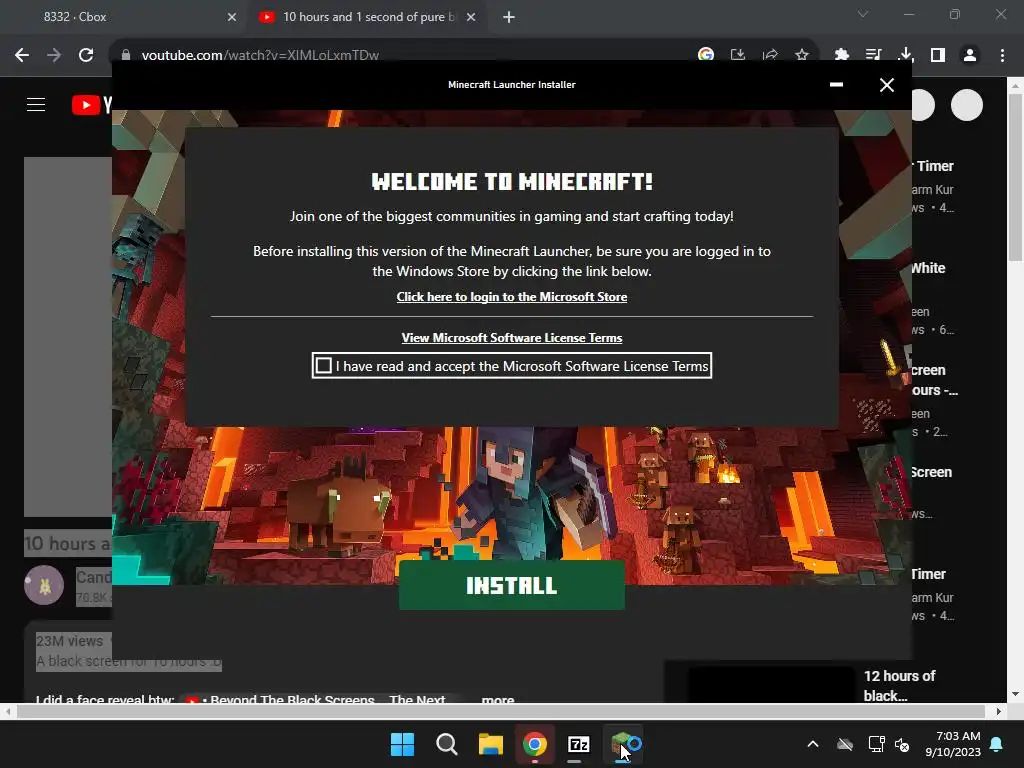Open a new browser tab

click(x=509, y=17)
